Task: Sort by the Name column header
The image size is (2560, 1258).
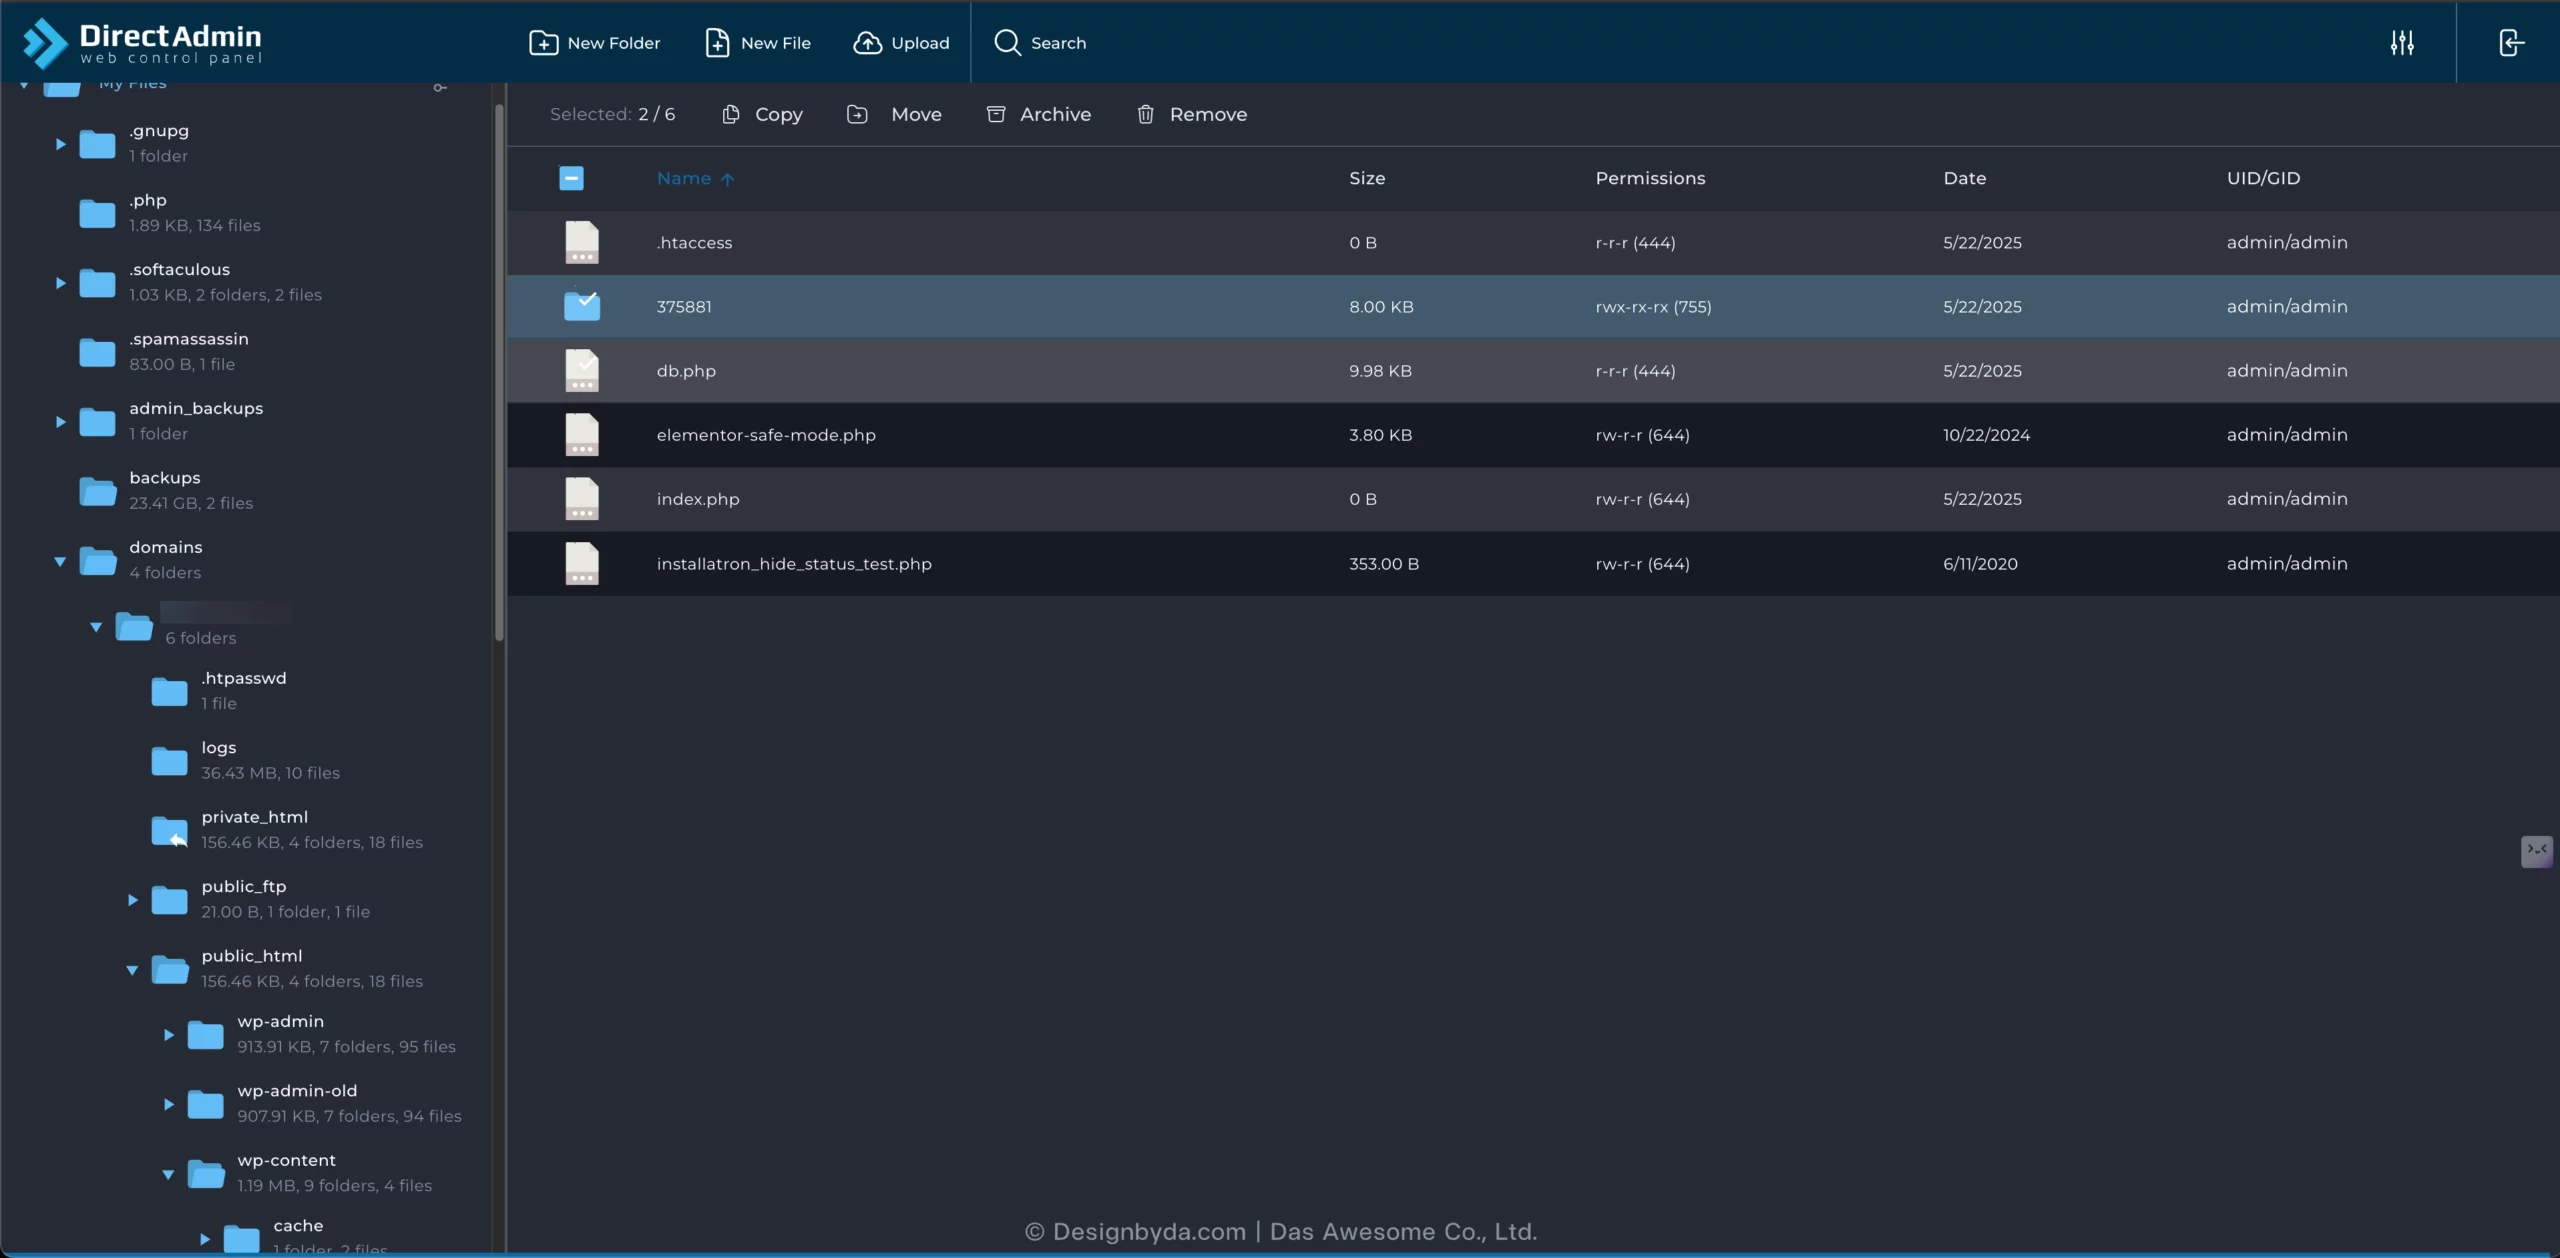Action: click(695, 178)
